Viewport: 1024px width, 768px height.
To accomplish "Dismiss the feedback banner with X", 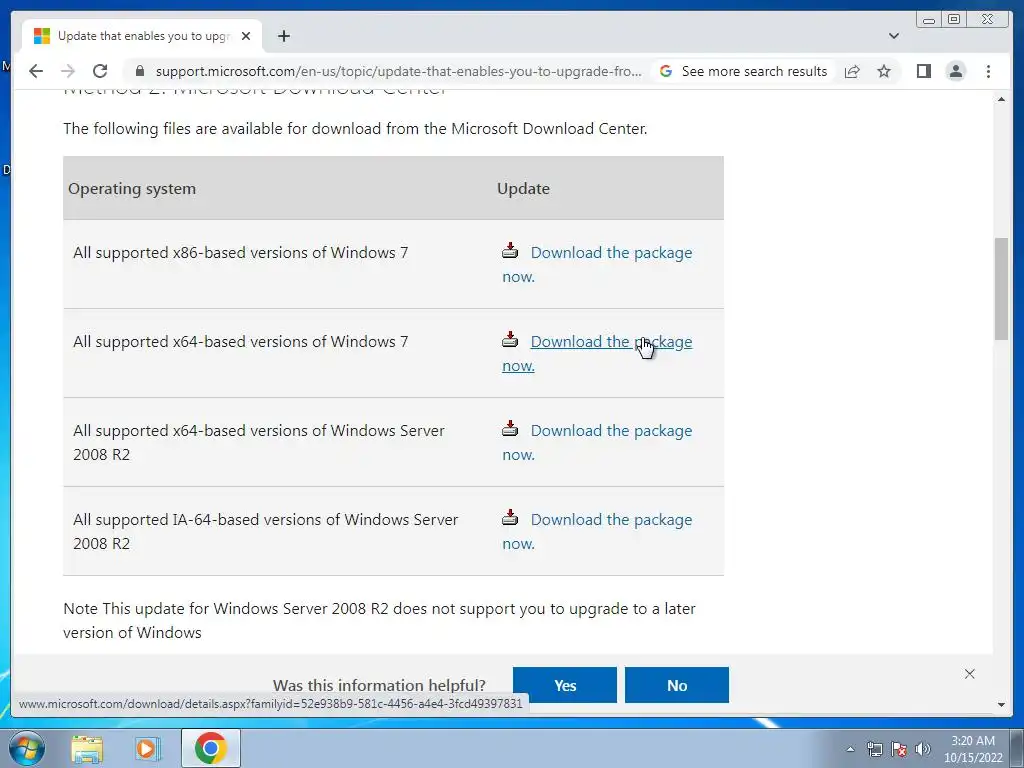I will coord(970,674).
